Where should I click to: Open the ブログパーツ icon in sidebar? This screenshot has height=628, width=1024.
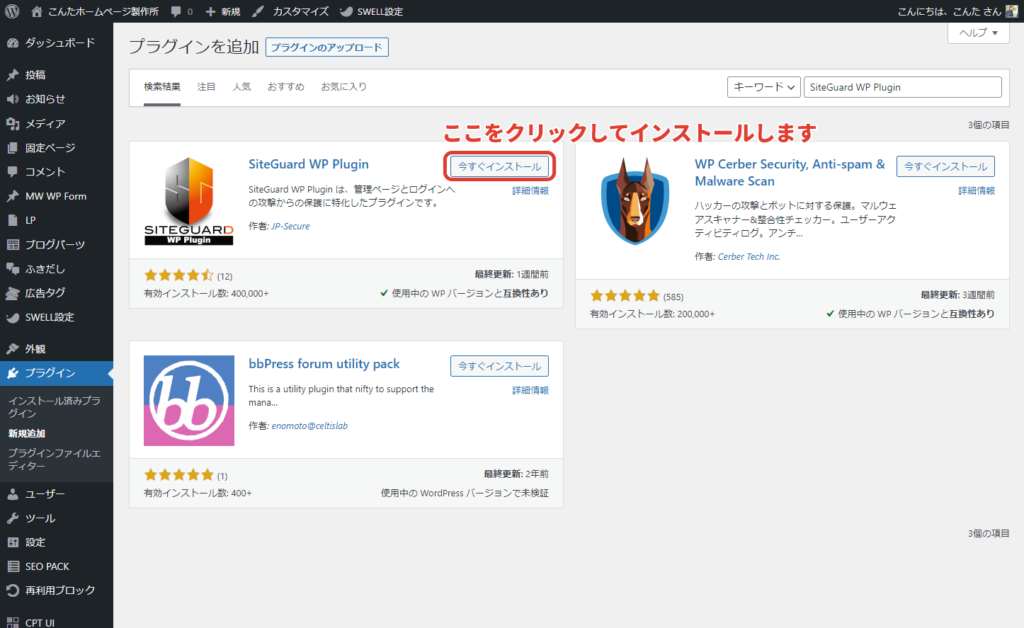pos(12,244)
